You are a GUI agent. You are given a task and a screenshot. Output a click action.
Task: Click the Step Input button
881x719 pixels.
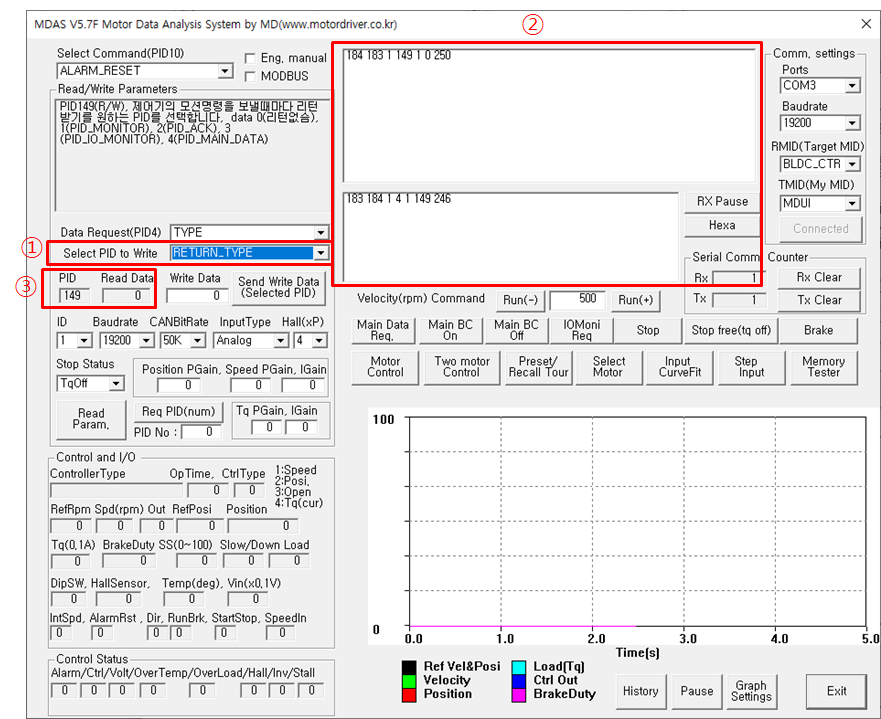click(751, 367)
